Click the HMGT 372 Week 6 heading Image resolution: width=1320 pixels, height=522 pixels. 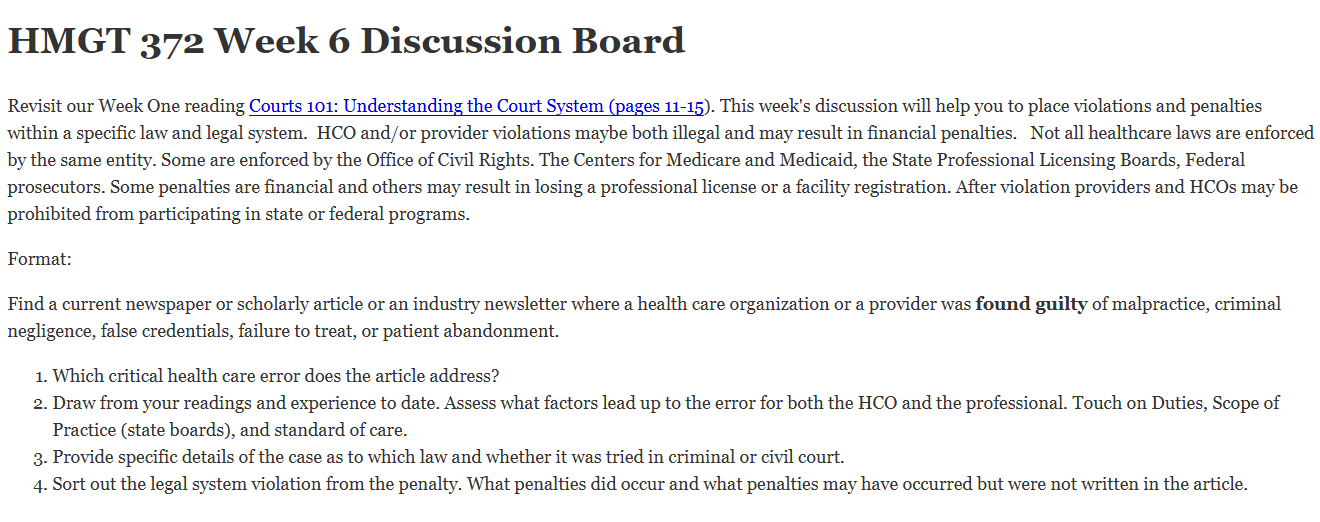[x=346, y=41]
